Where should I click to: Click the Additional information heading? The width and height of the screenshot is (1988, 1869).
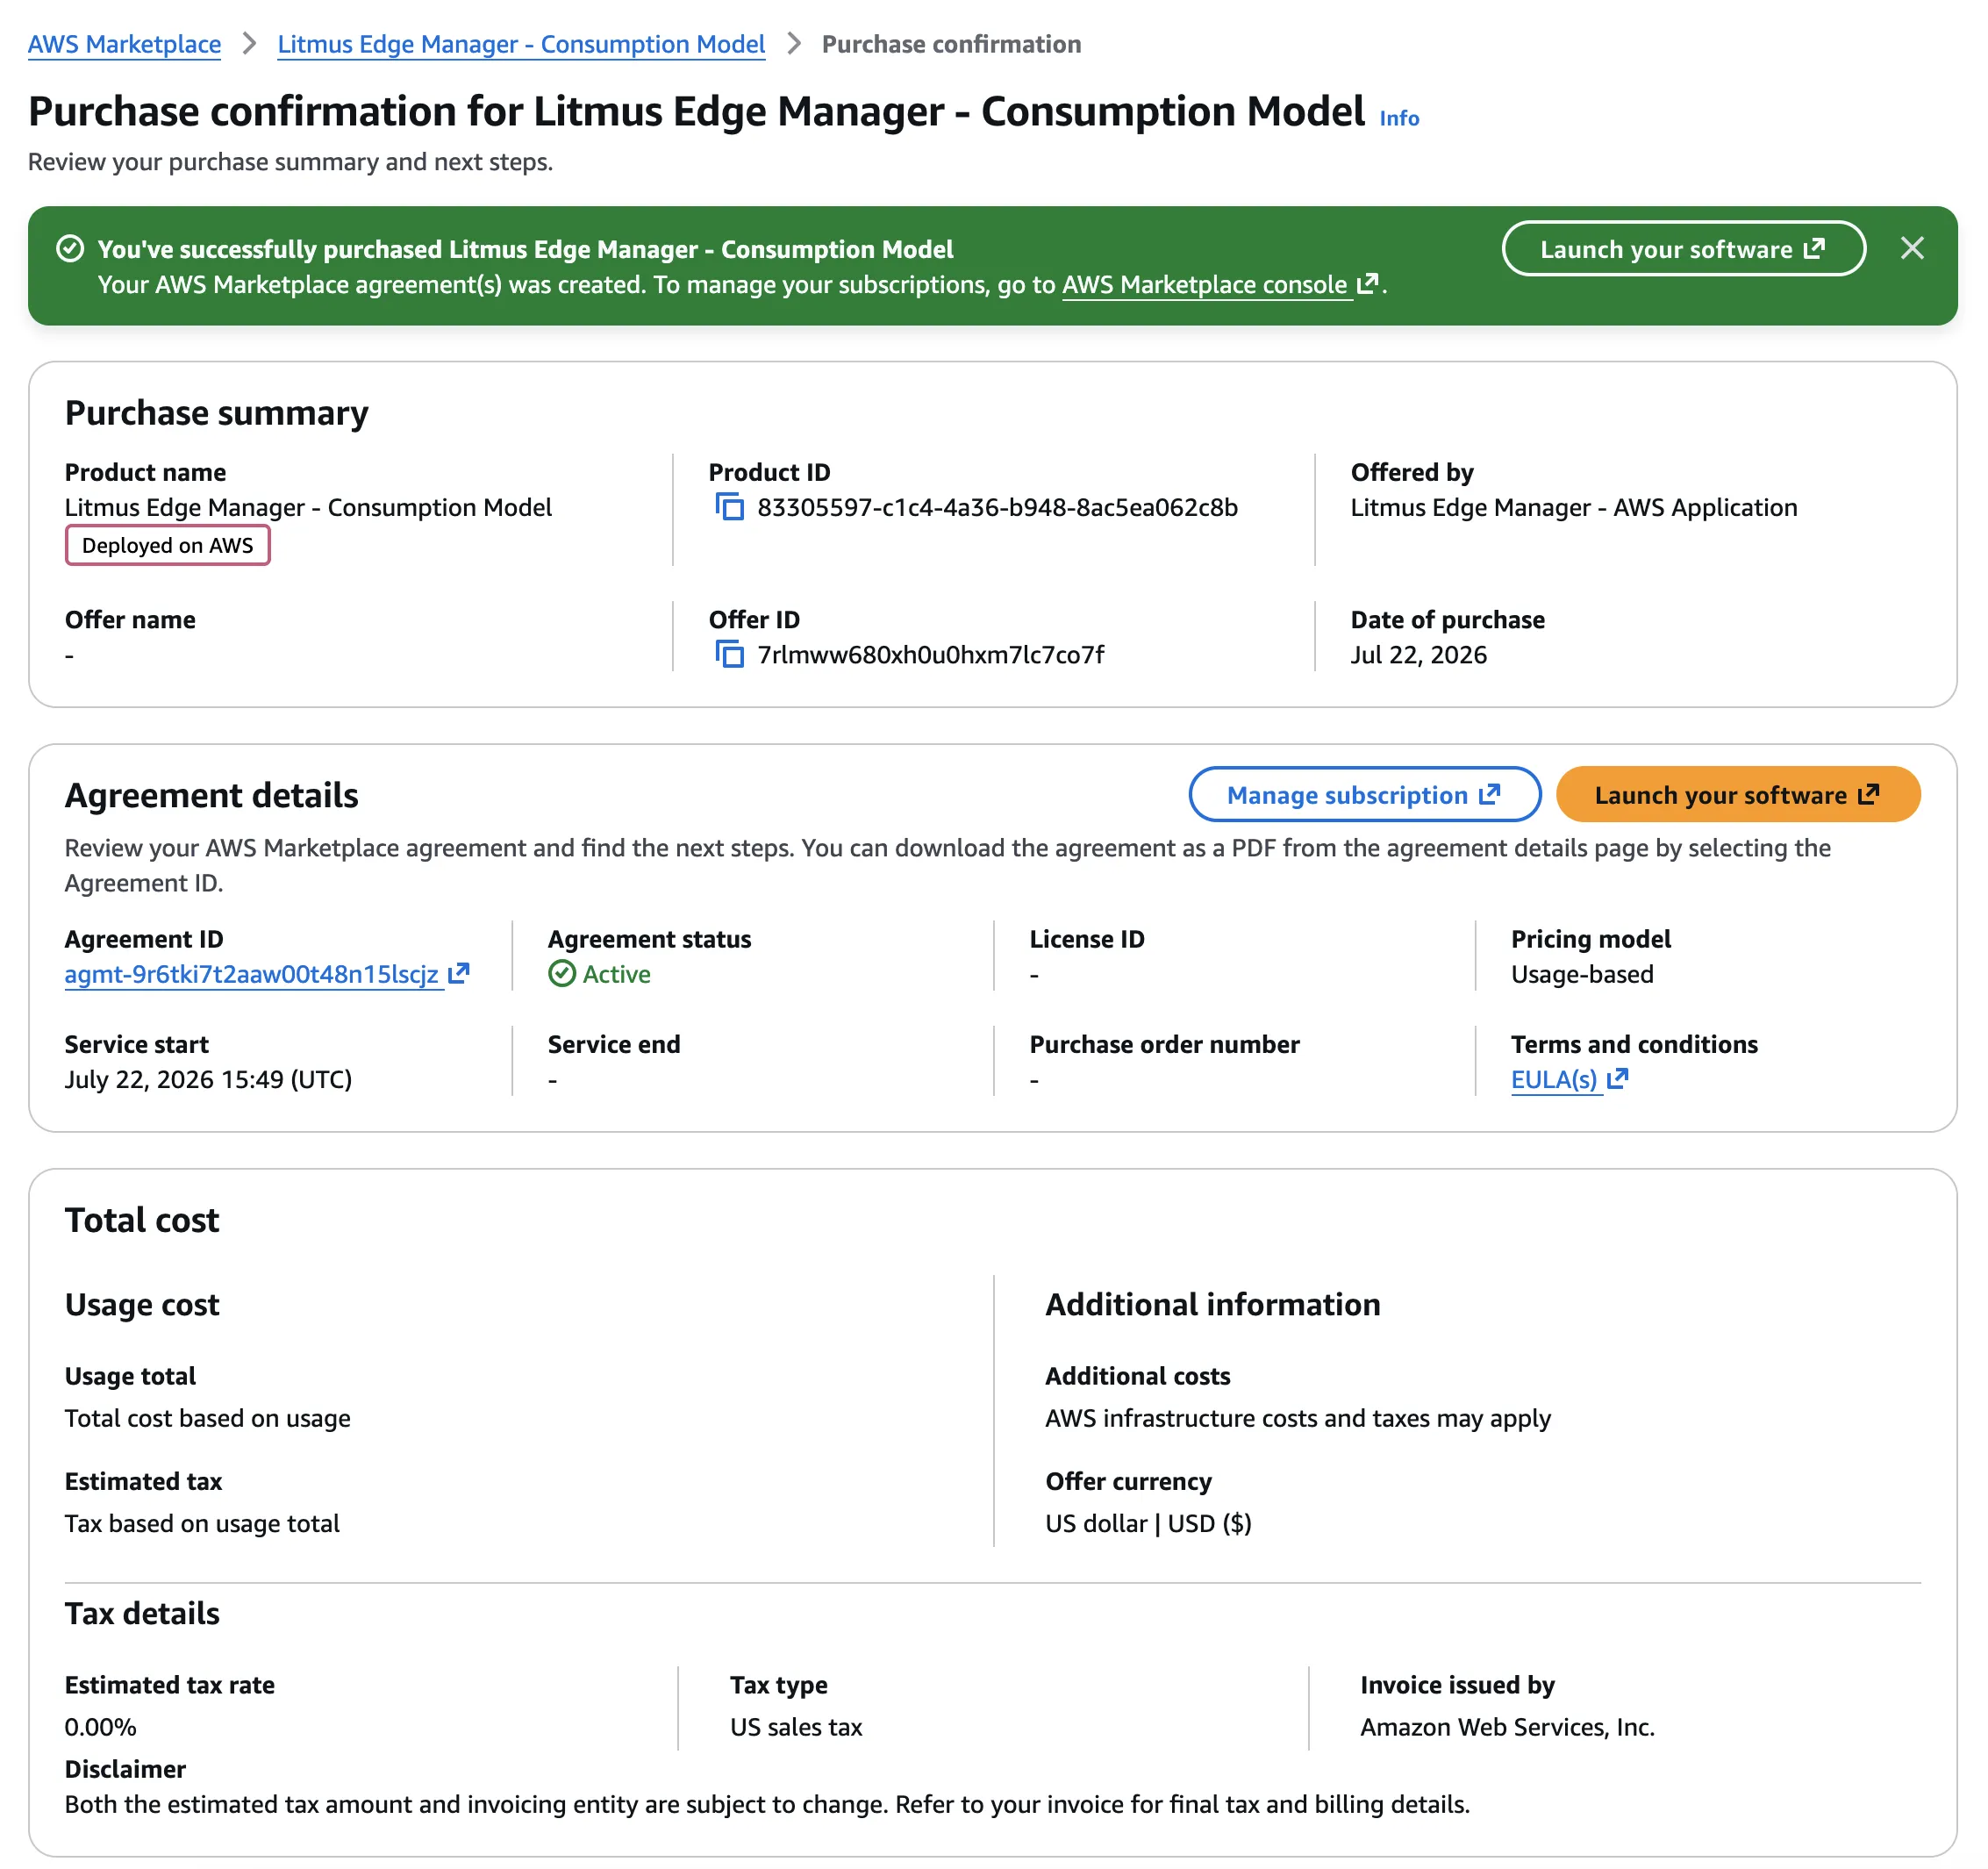(1212, 1304)
